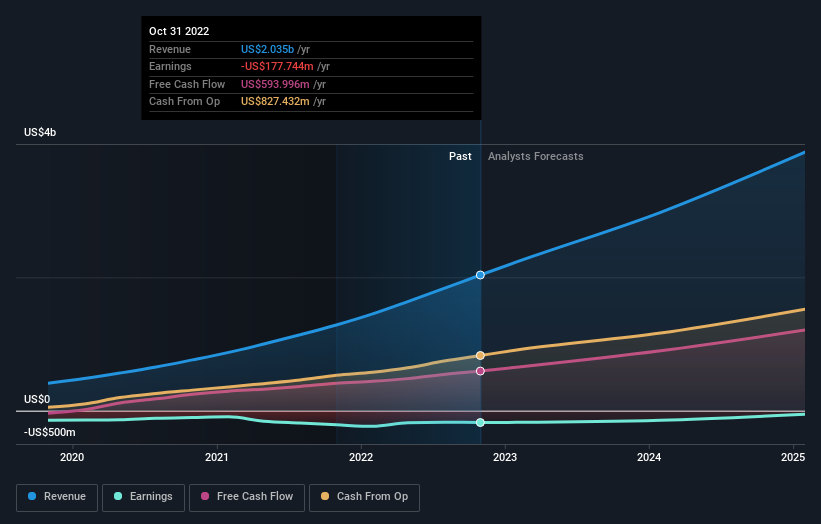Click the pink Free Cash Flow legend dot

point(205,496)
